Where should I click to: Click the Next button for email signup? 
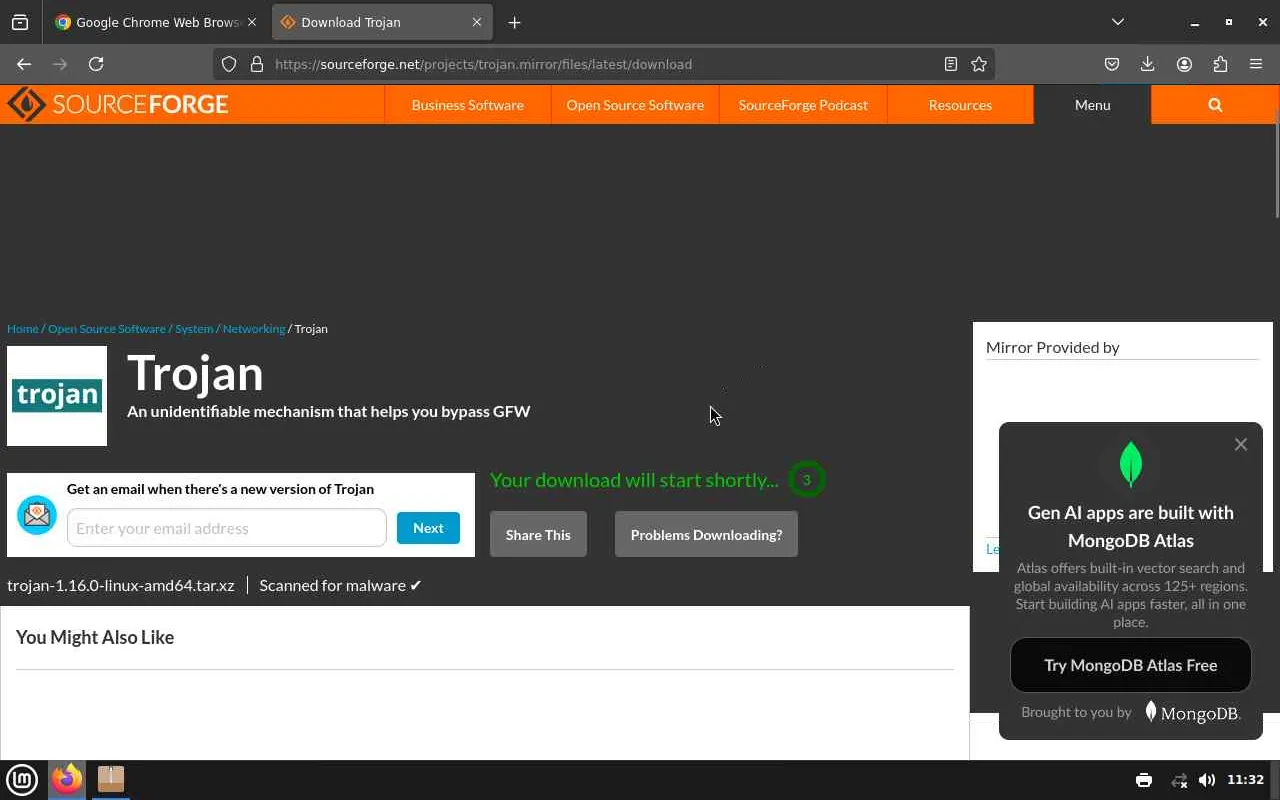click(428, 528)
